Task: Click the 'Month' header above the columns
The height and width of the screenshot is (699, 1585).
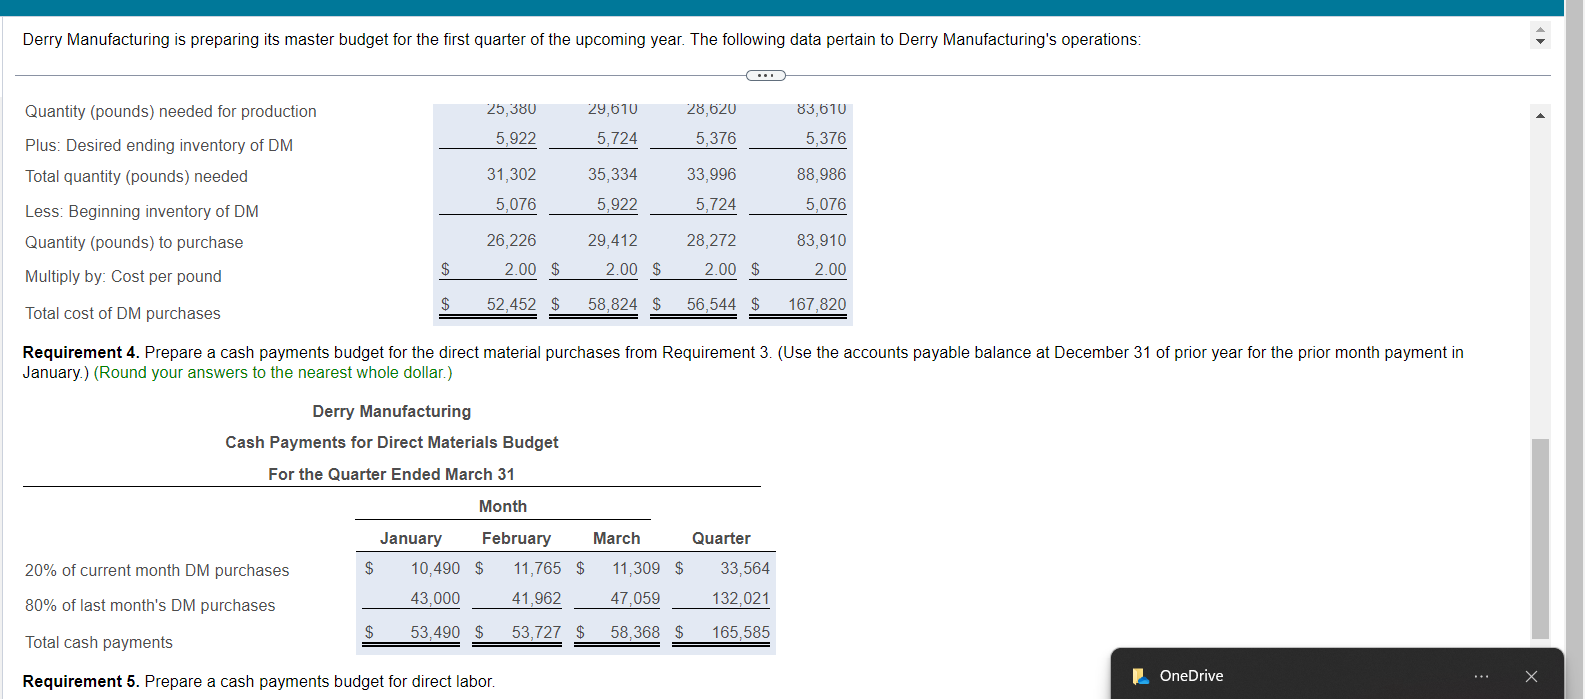Action: tap(503, 506)
